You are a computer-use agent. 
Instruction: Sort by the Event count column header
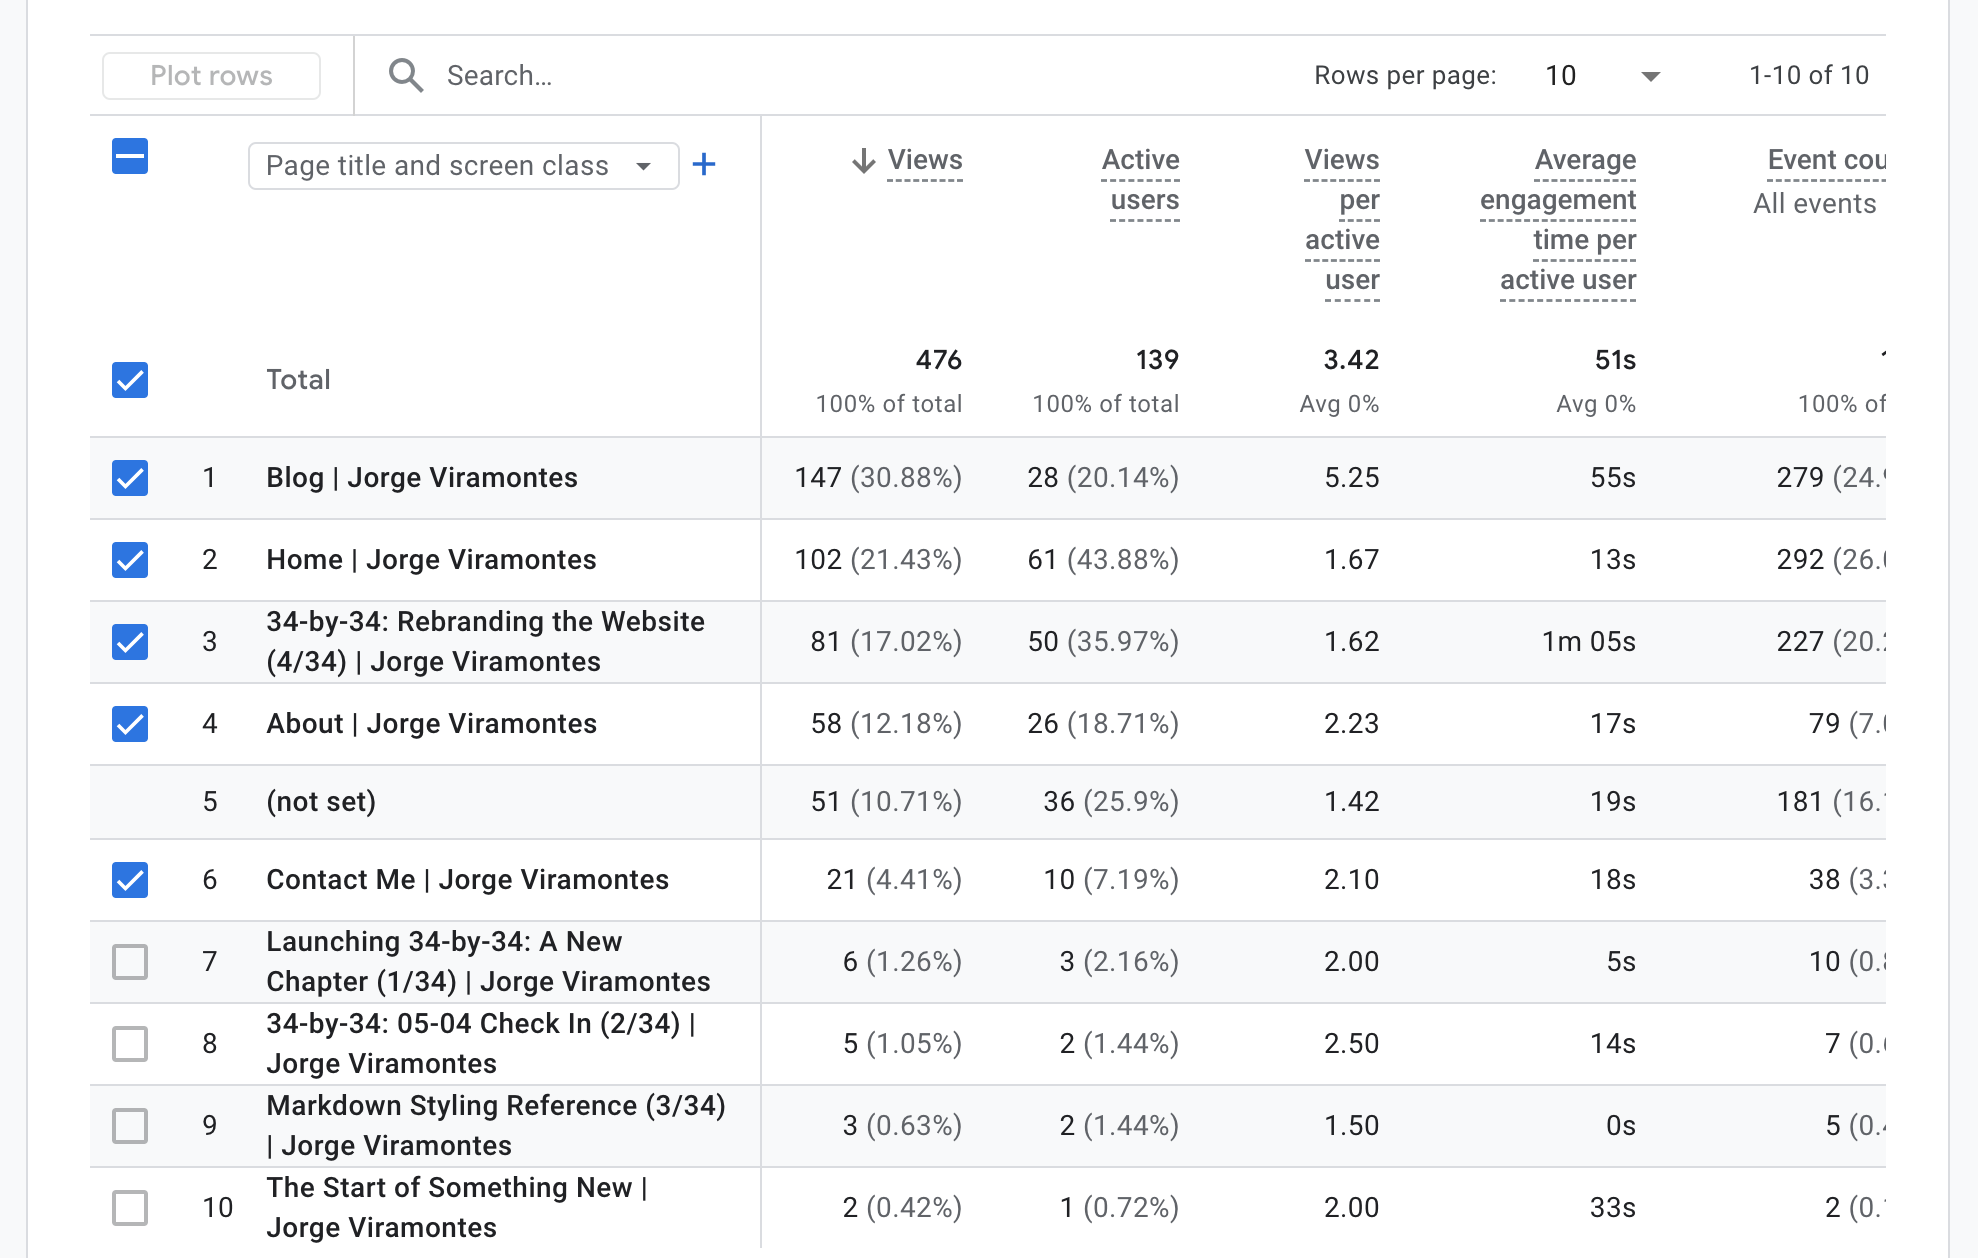click(x=1825, y=160)
